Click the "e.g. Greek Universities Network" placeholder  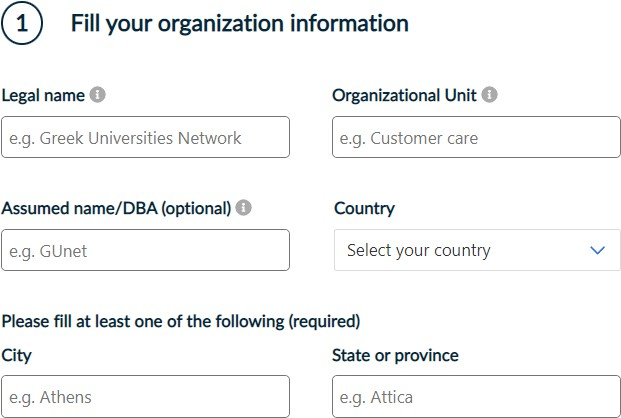click(126, 138)
